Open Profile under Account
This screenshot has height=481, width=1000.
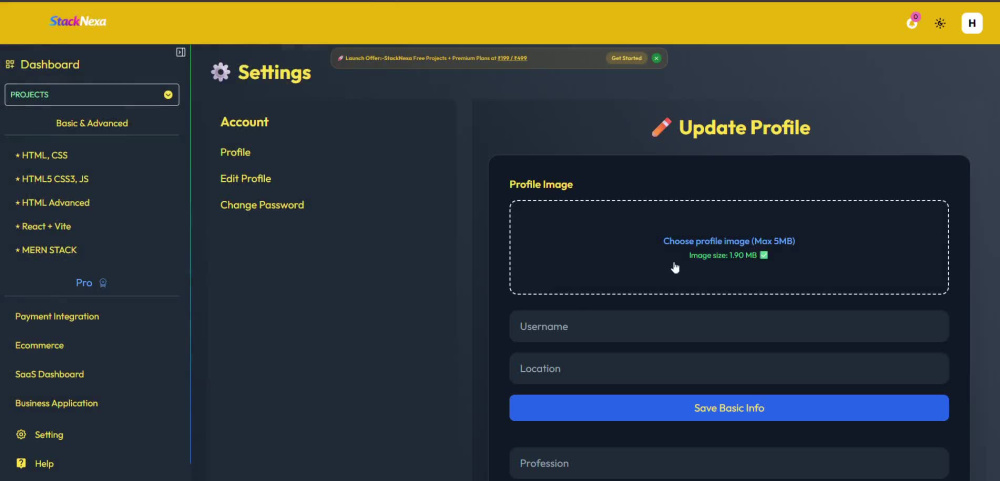[x=235, y=152]
